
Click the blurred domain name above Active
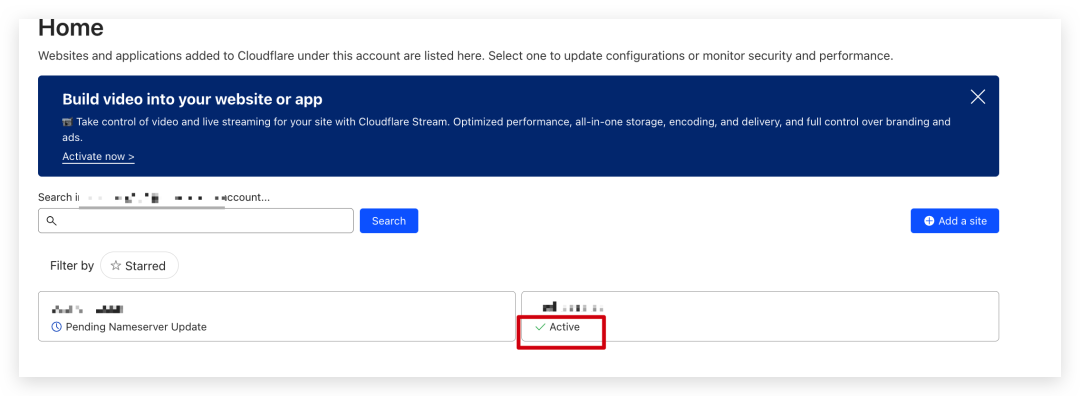(572, 307)
